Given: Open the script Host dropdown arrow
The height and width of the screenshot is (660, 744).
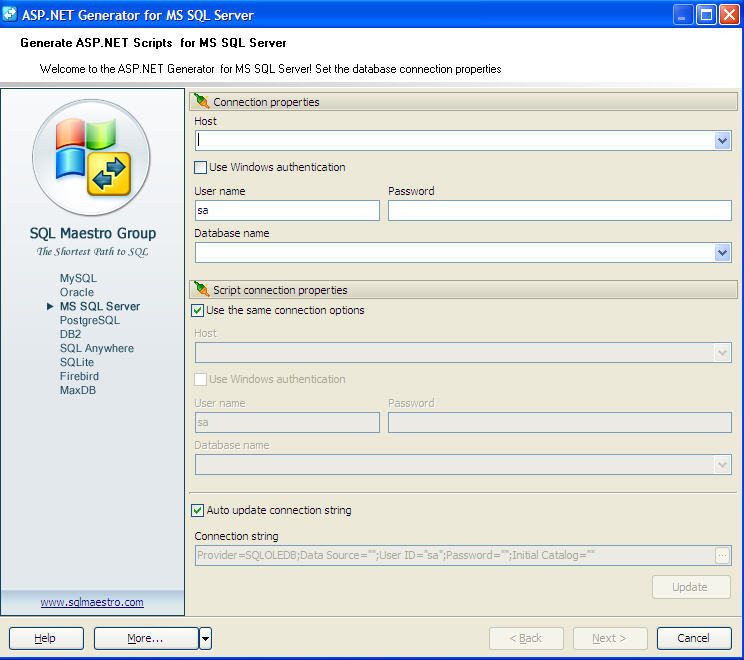Looking at the screenshot, I should tap(722, 353).
